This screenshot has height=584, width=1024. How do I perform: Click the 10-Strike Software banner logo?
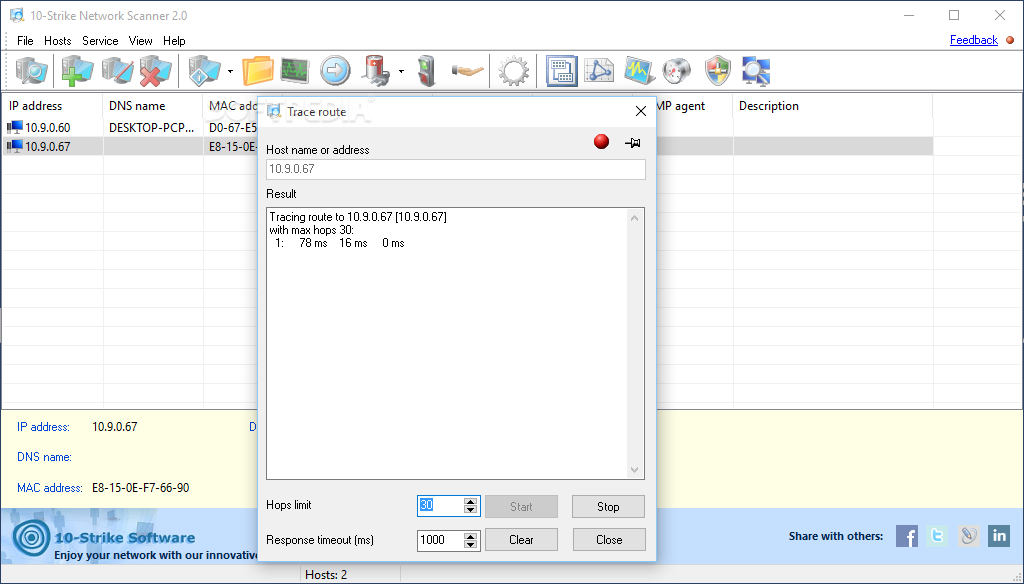pyautogui.click(x=31, y=538)
